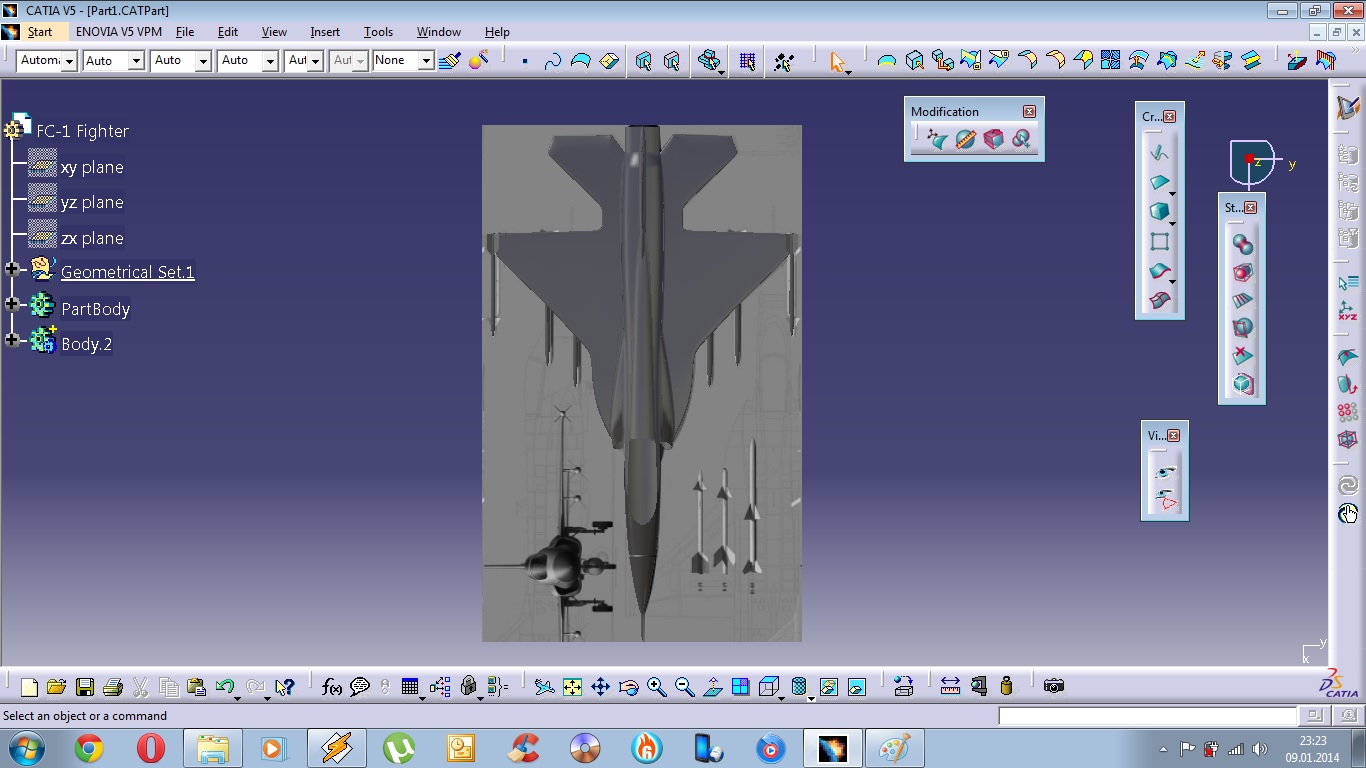1366x768 pixels.
Task: Select the Pan view tool
Action: [x=600, y=687]
